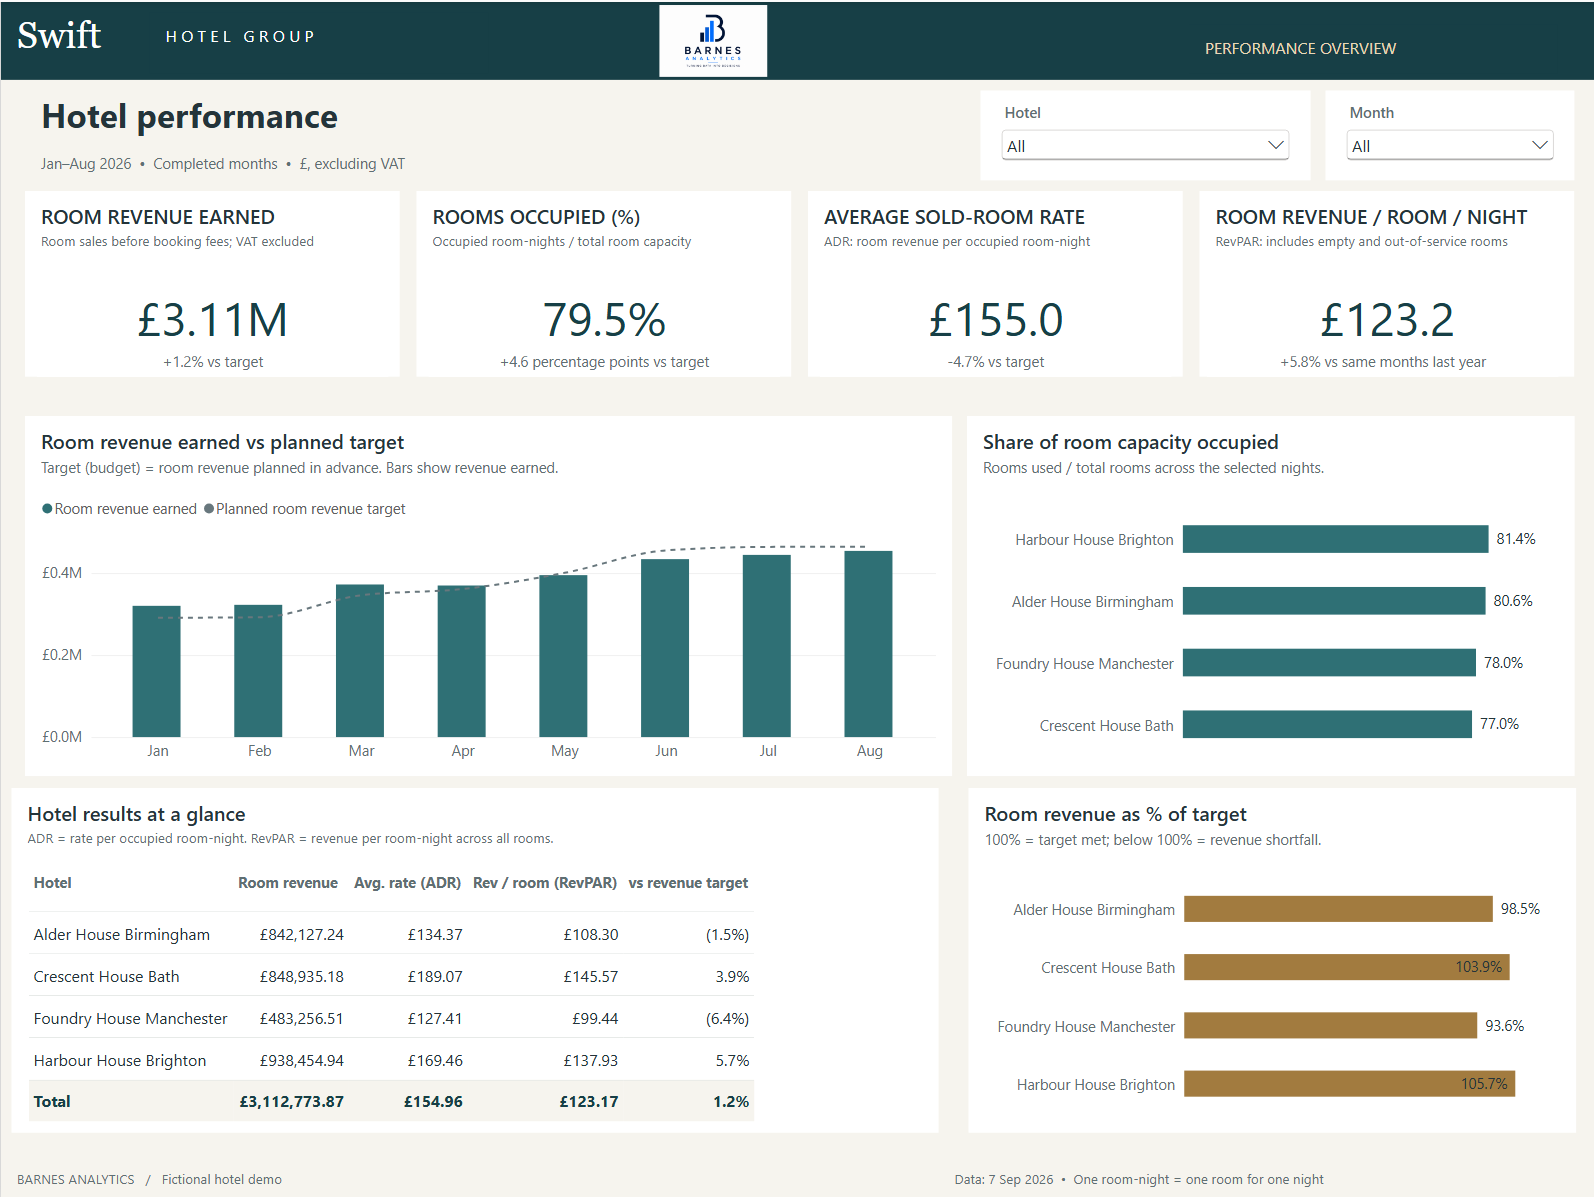Select Harbour House Brighton table row name
Screen dimensions: 1594x1197
[120, 1061]
